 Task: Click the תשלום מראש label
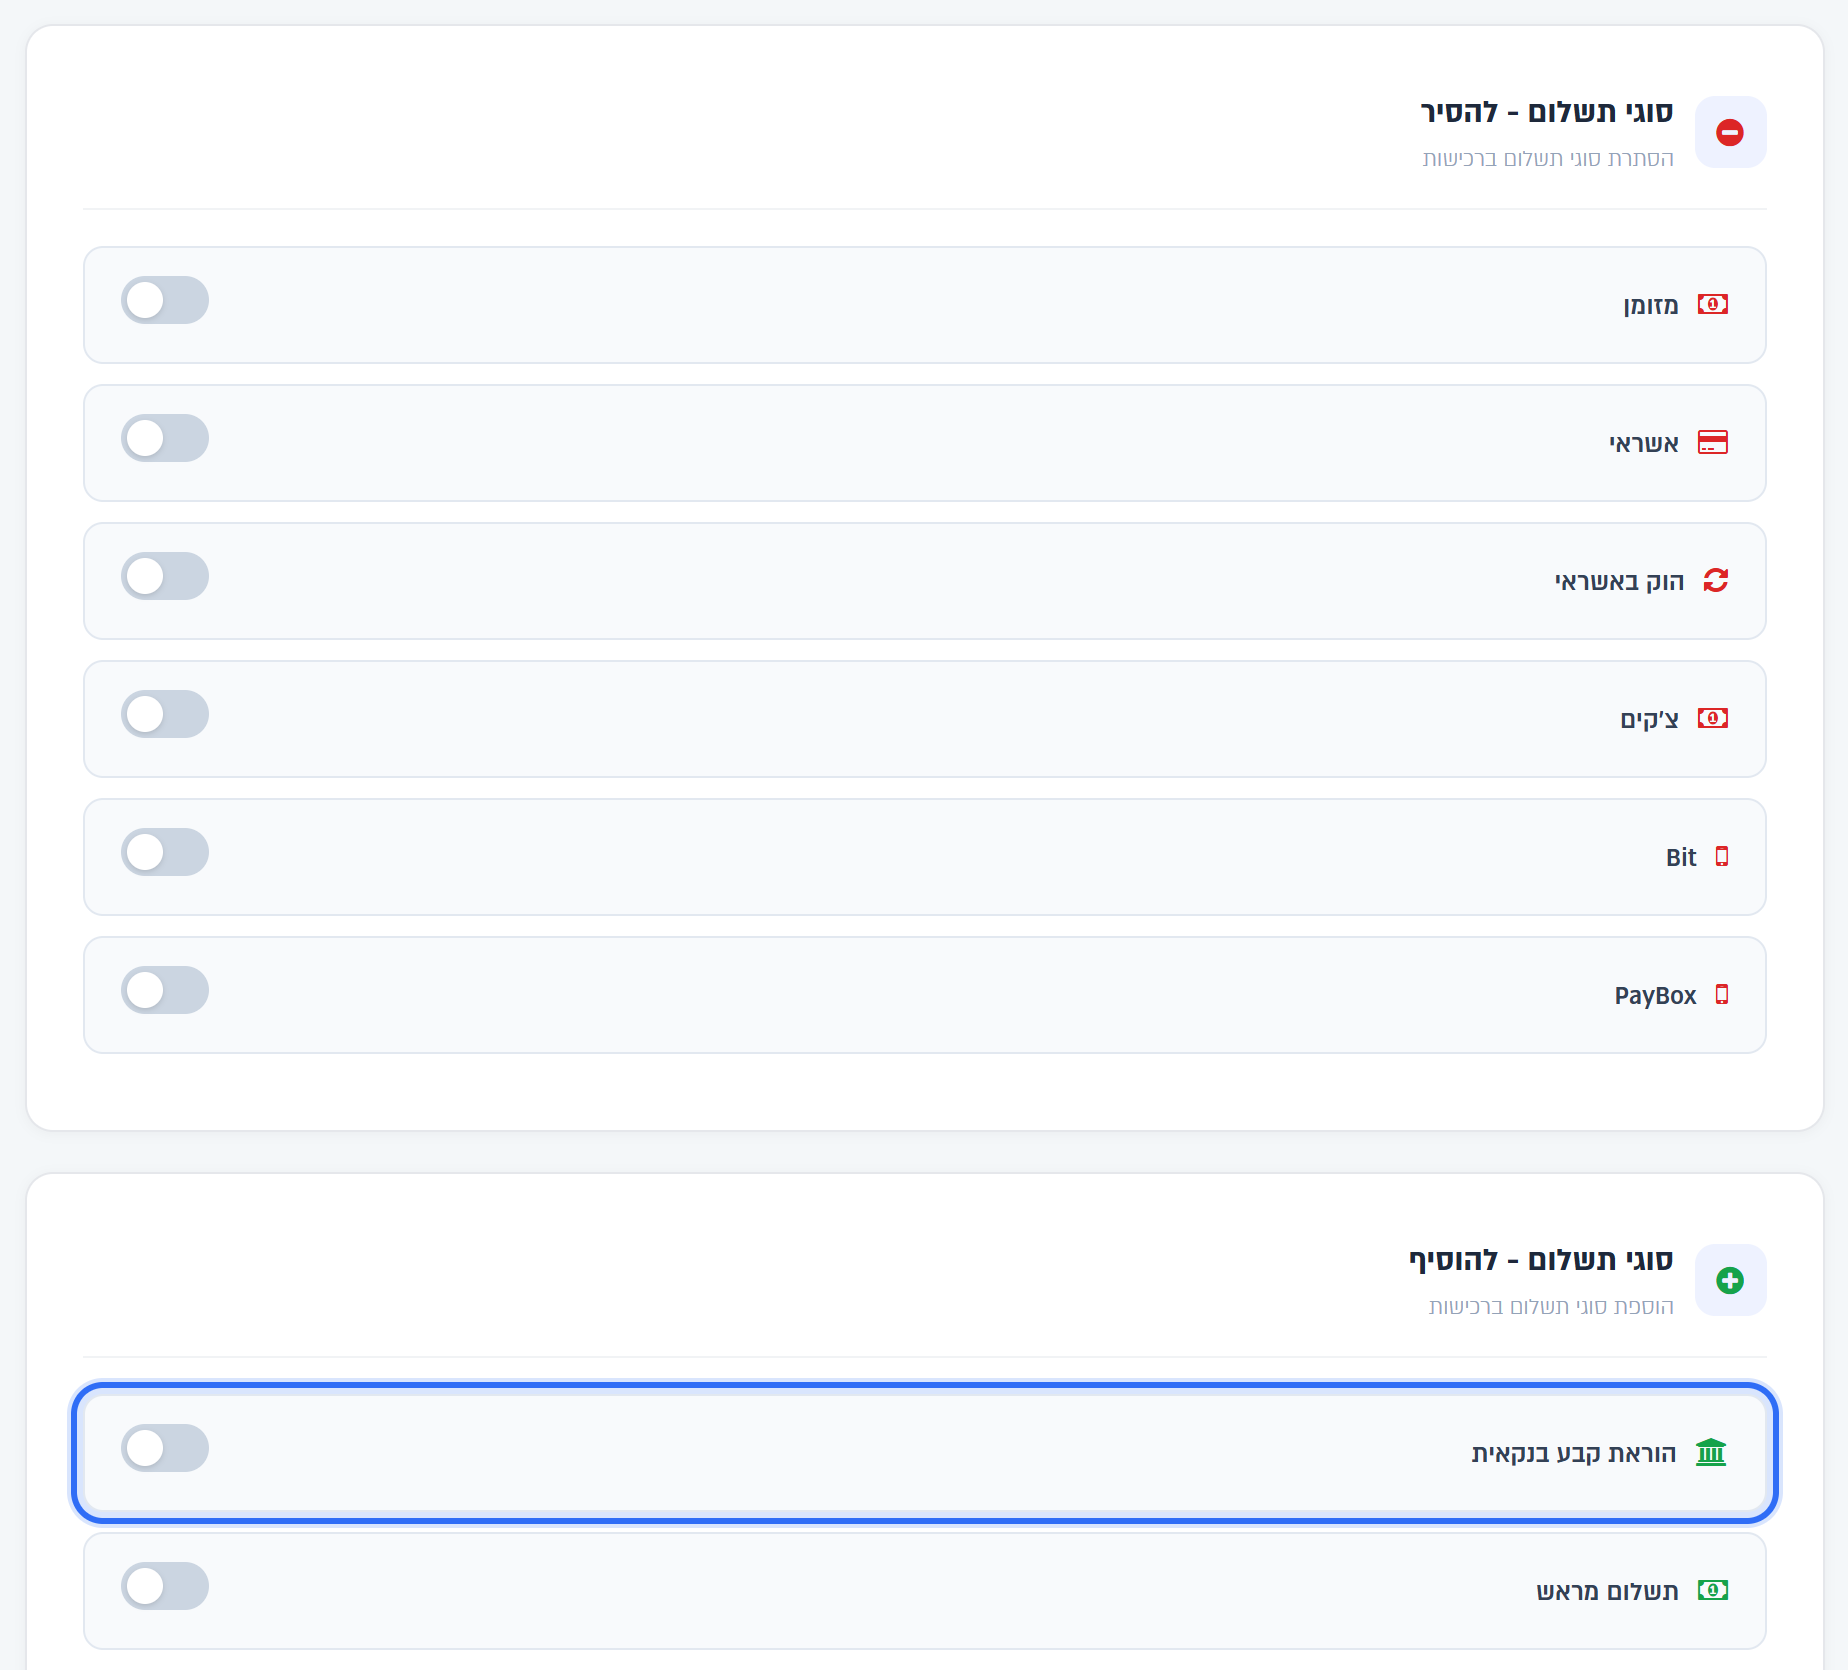(1608, 1591)
